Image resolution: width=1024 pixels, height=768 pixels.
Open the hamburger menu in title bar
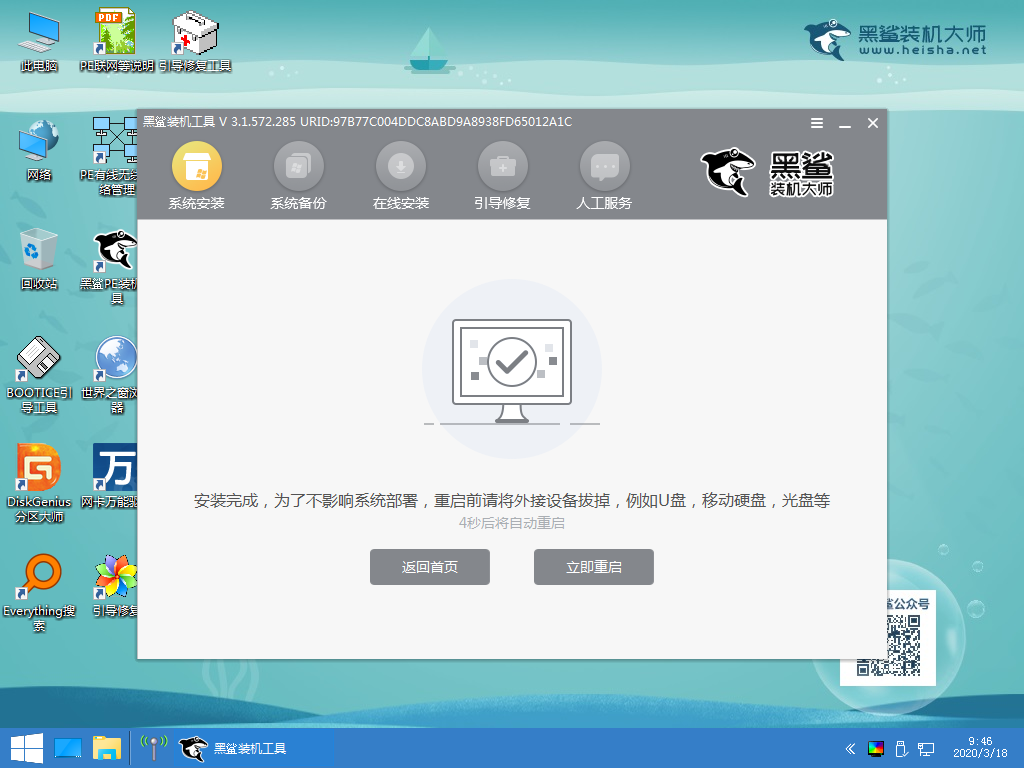point(816,123)
